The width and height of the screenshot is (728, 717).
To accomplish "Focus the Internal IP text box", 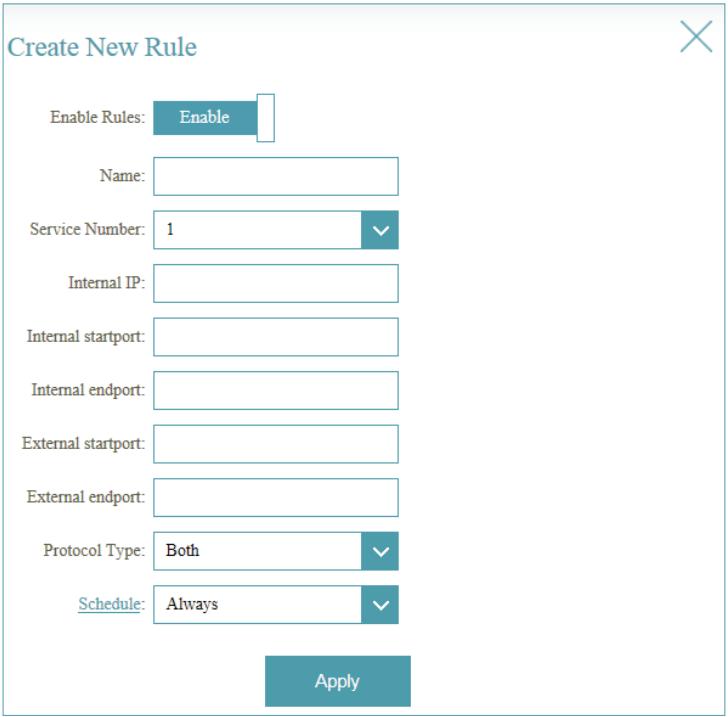I will click(x=275, y=283).
